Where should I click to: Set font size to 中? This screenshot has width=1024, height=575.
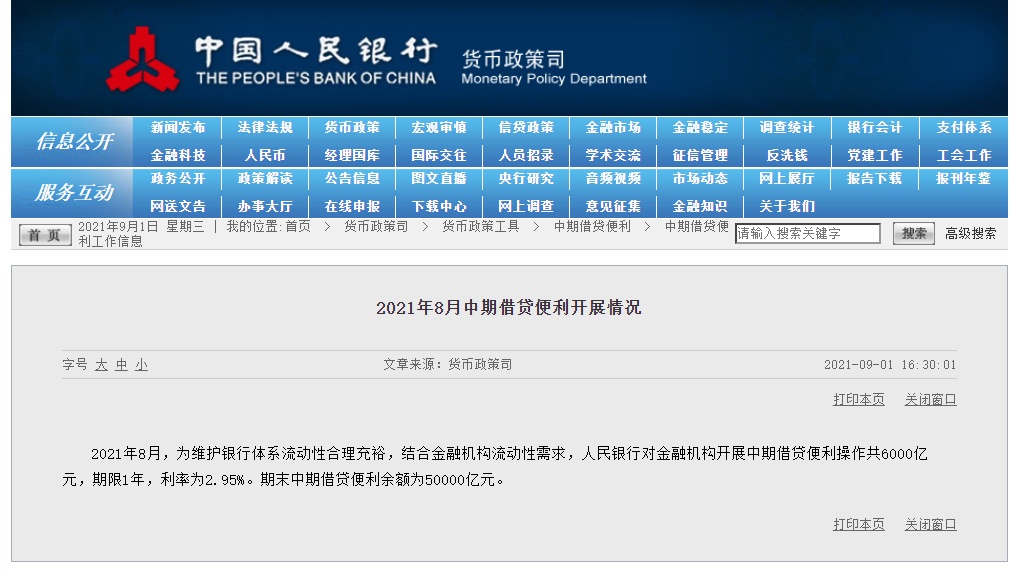(121, 365)
